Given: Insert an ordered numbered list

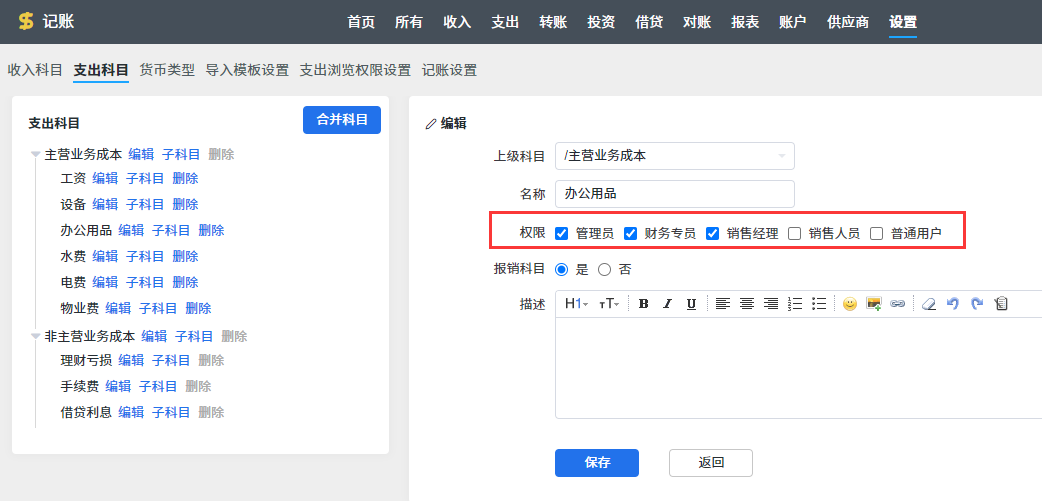Looking at the screenshot, I should point(796,304).
